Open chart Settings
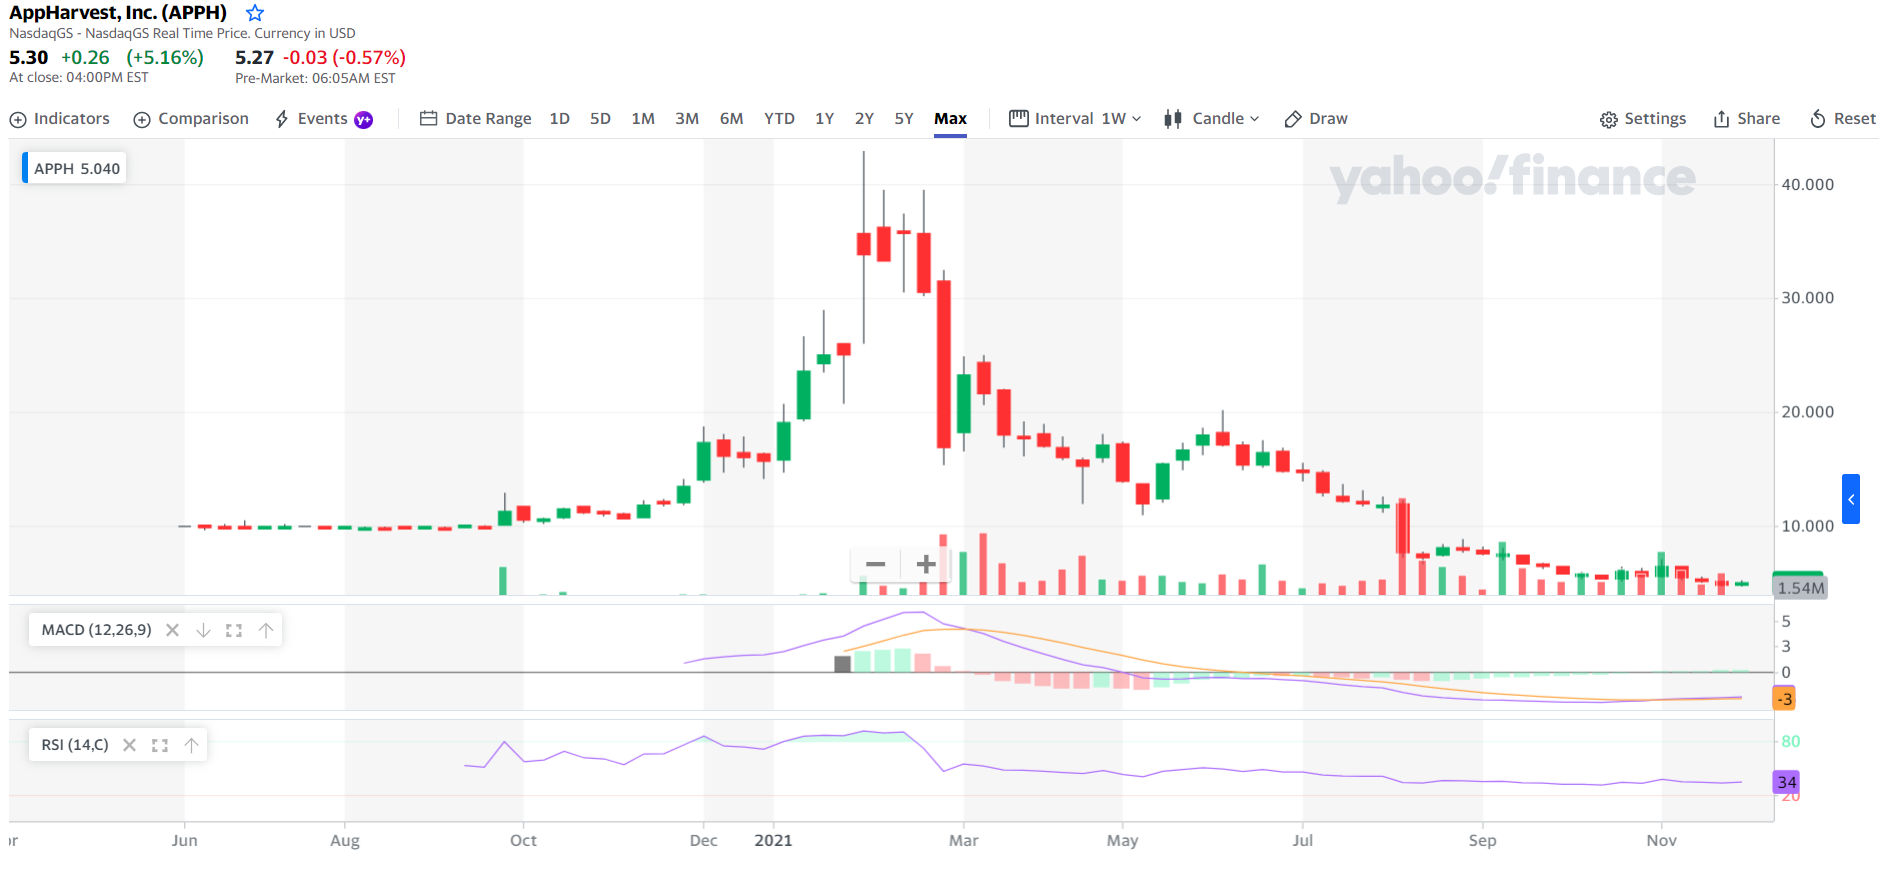Viewport: 1885px width, 874px height. pos(1643,119)
